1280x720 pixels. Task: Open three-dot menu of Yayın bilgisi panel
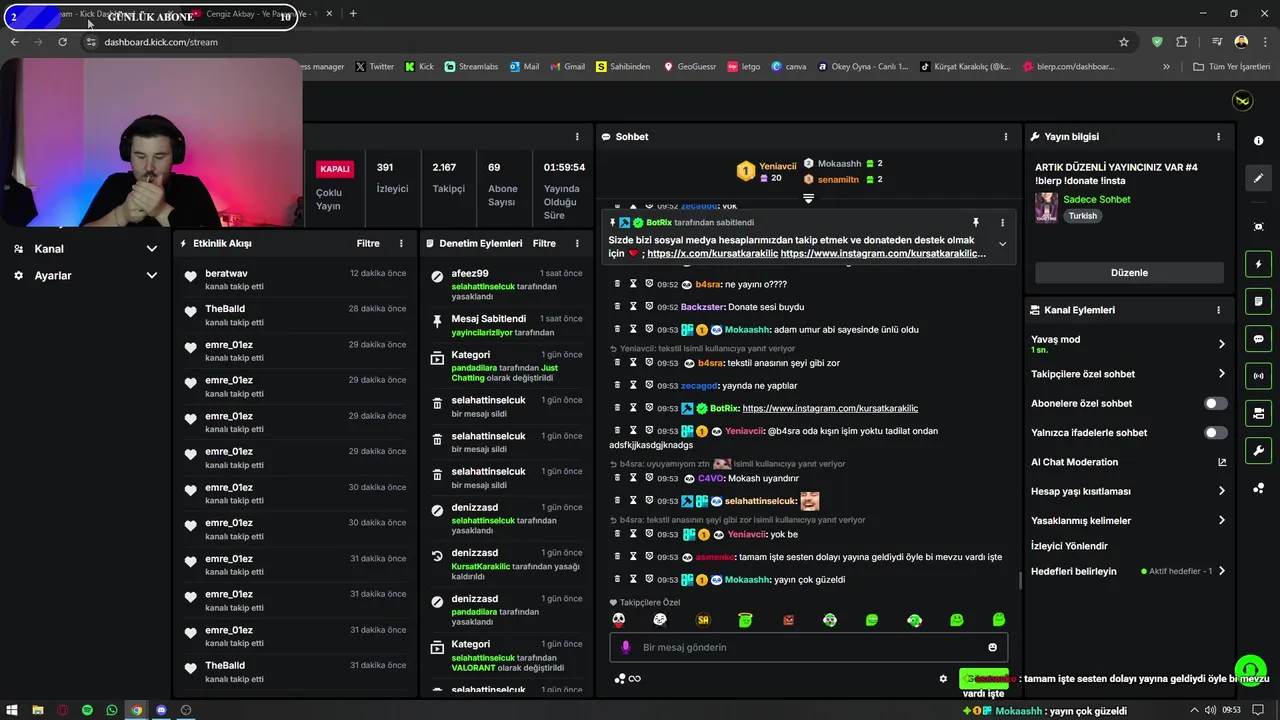click(1218, 136)
